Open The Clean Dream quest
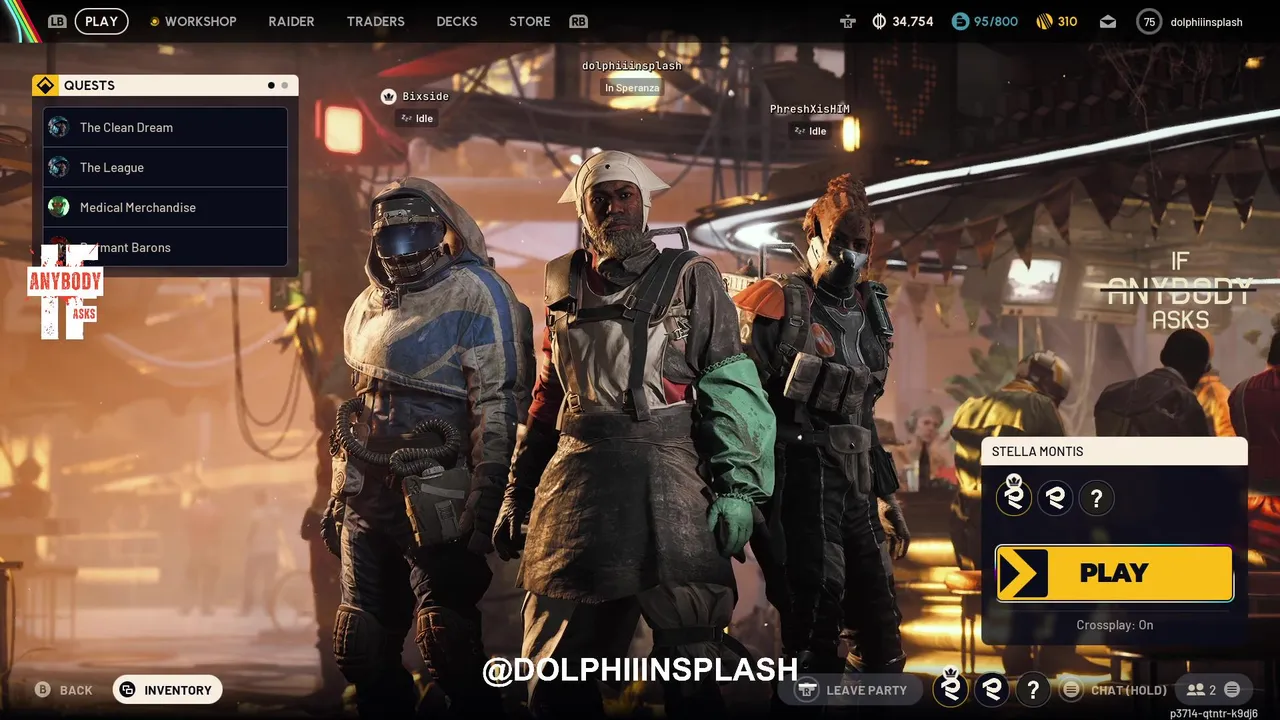1280x720 pixels. [x=165, y=127]
